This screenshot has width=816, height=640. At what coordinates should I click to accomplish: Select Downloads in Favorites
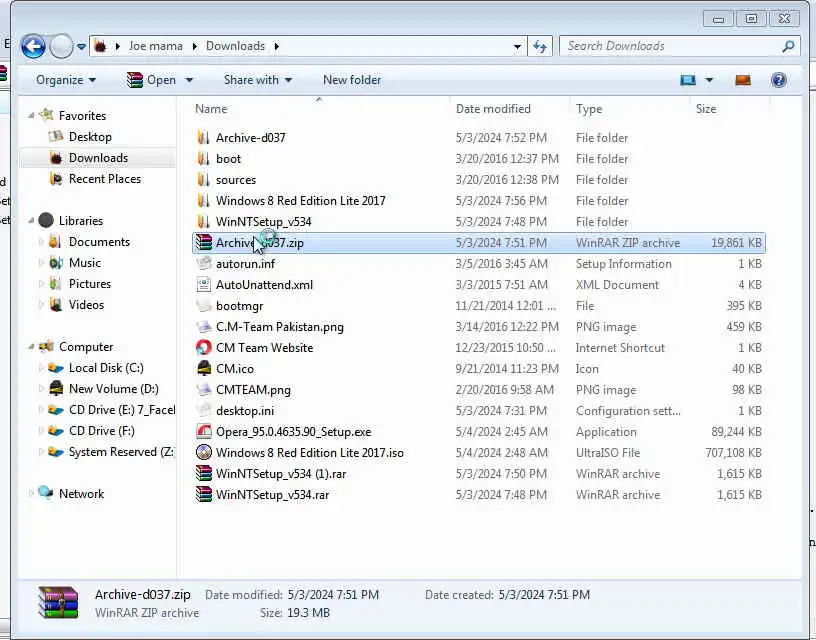coord(98,158)
